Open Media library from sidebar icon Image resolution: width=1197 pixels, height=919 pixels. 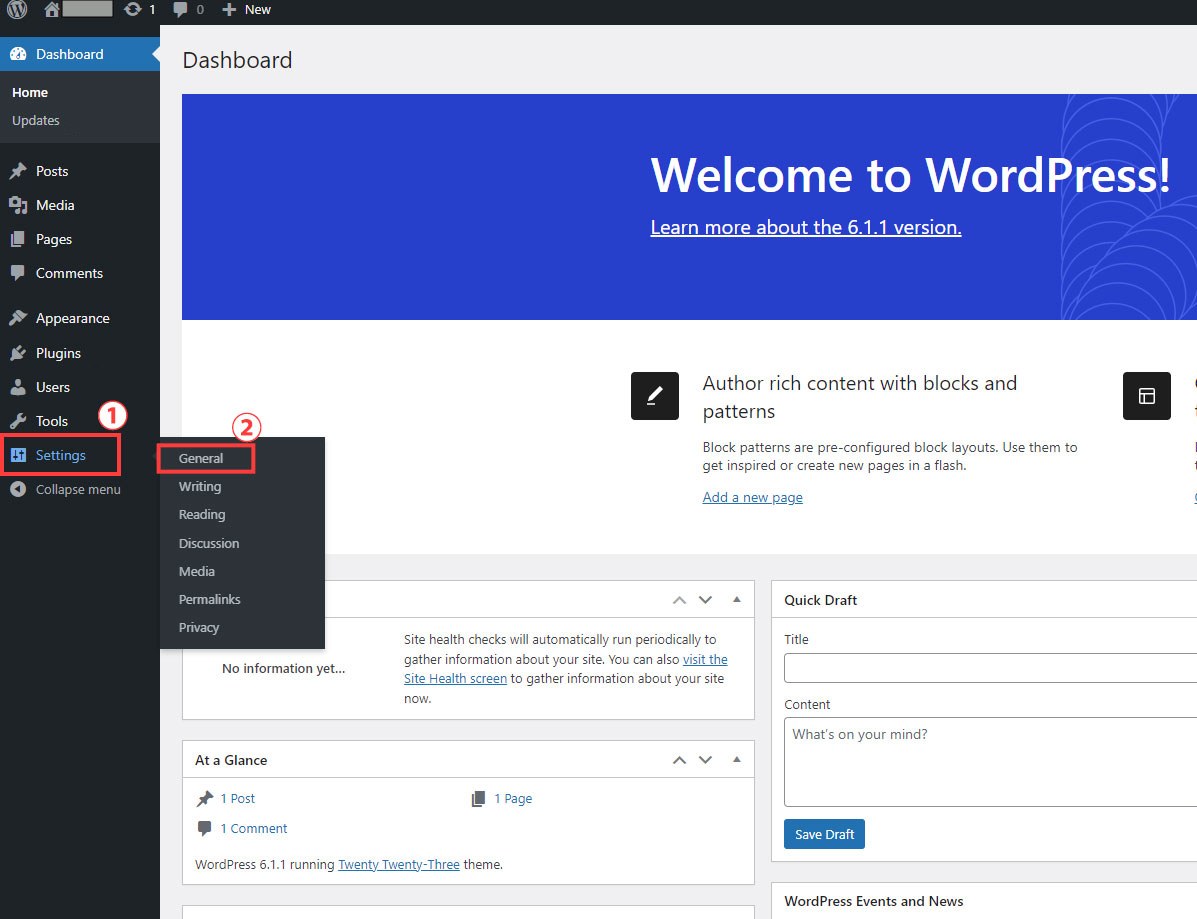point(18,205)
